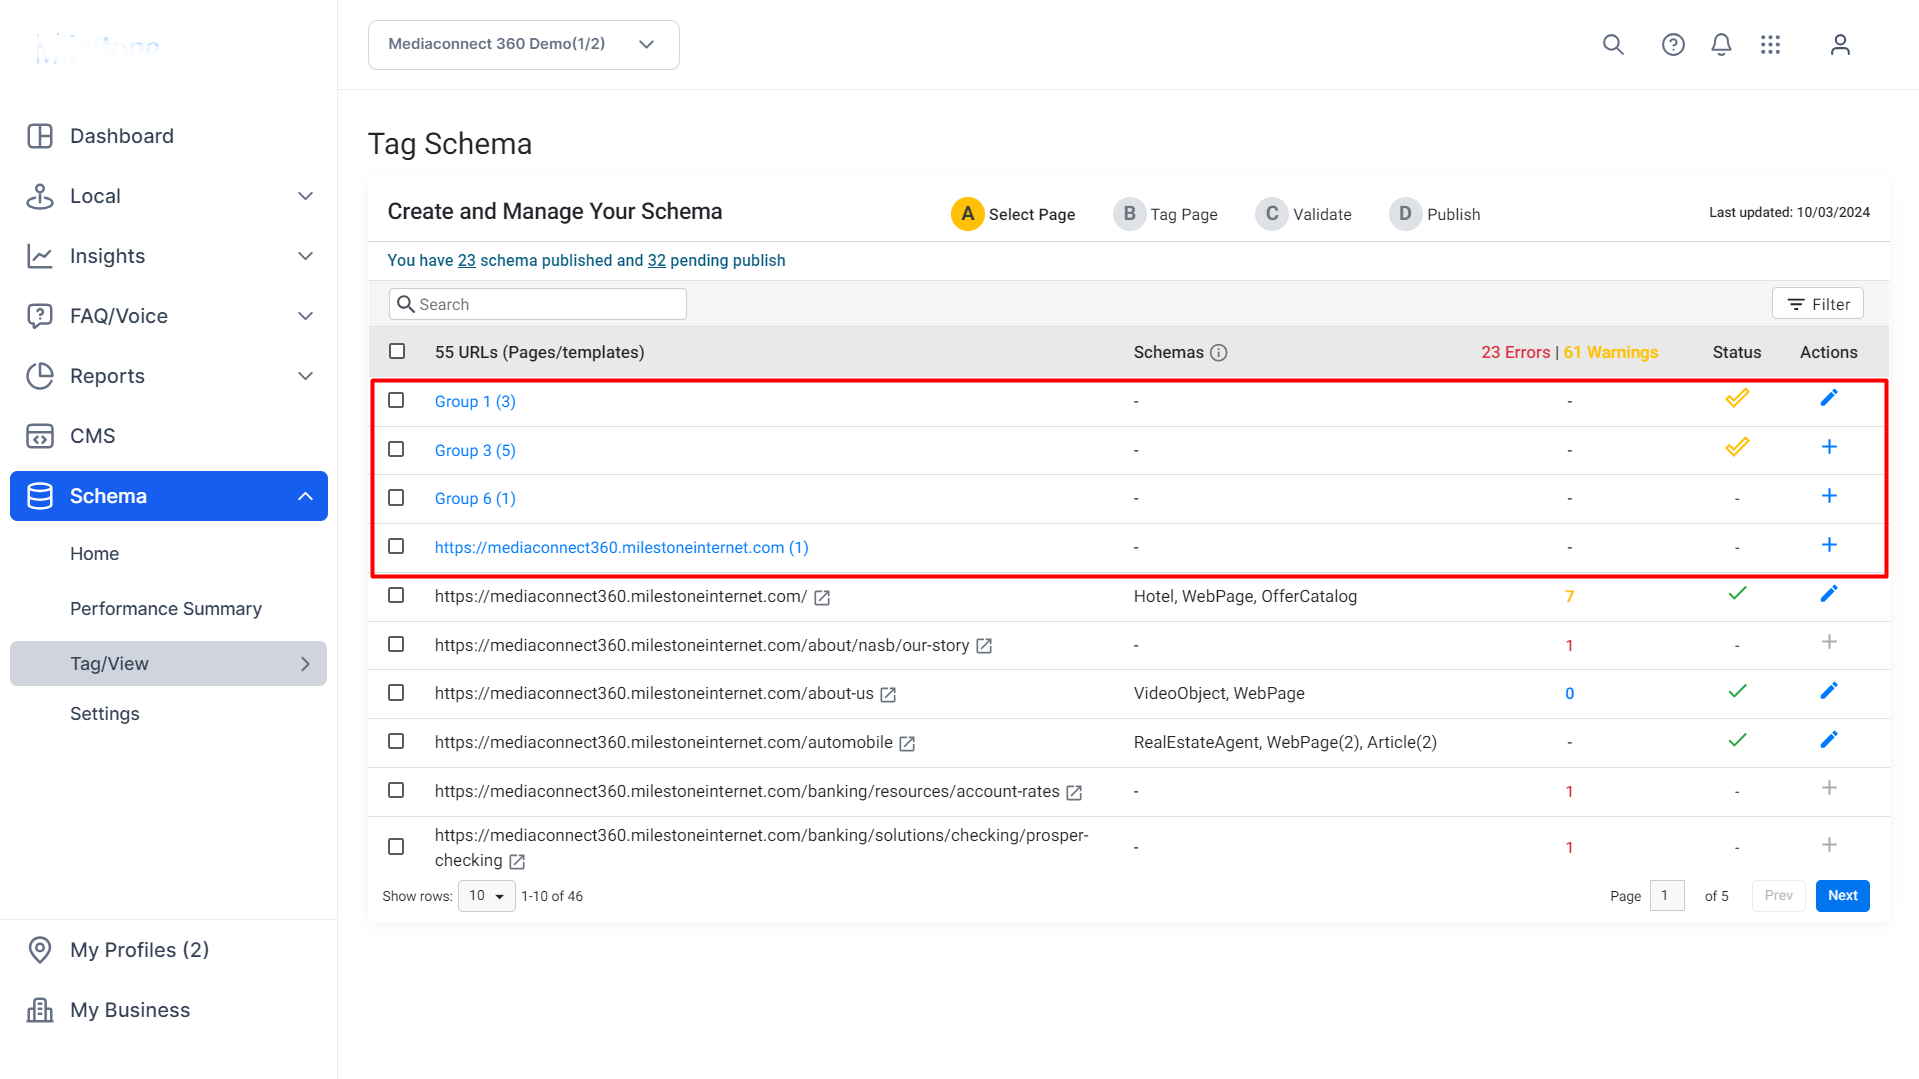Check the Group 6 (1) row checkbox
The image size is (1919, 1079).
tap(396, 497)
